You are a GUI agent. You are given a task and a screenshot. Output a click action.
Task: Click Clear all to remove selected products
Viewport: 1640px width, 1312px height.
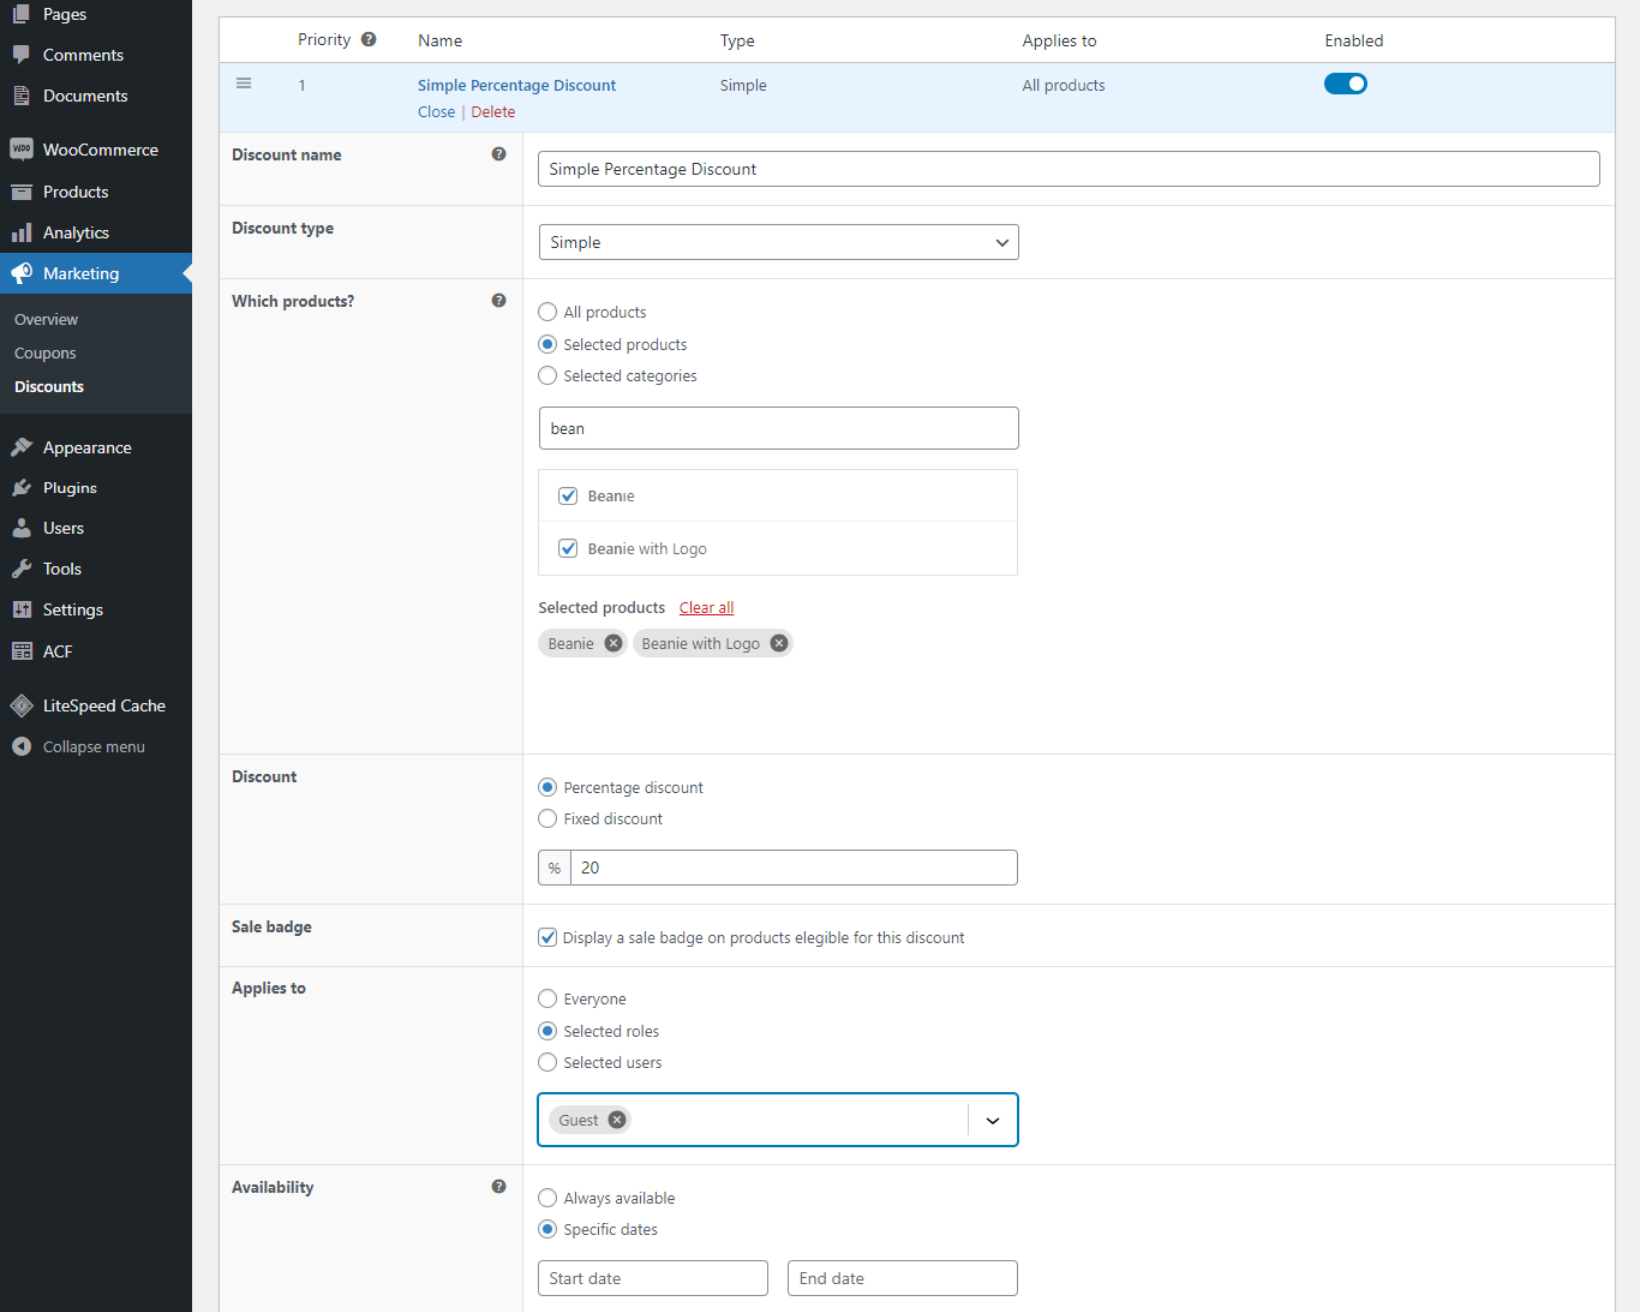(706, 607)
